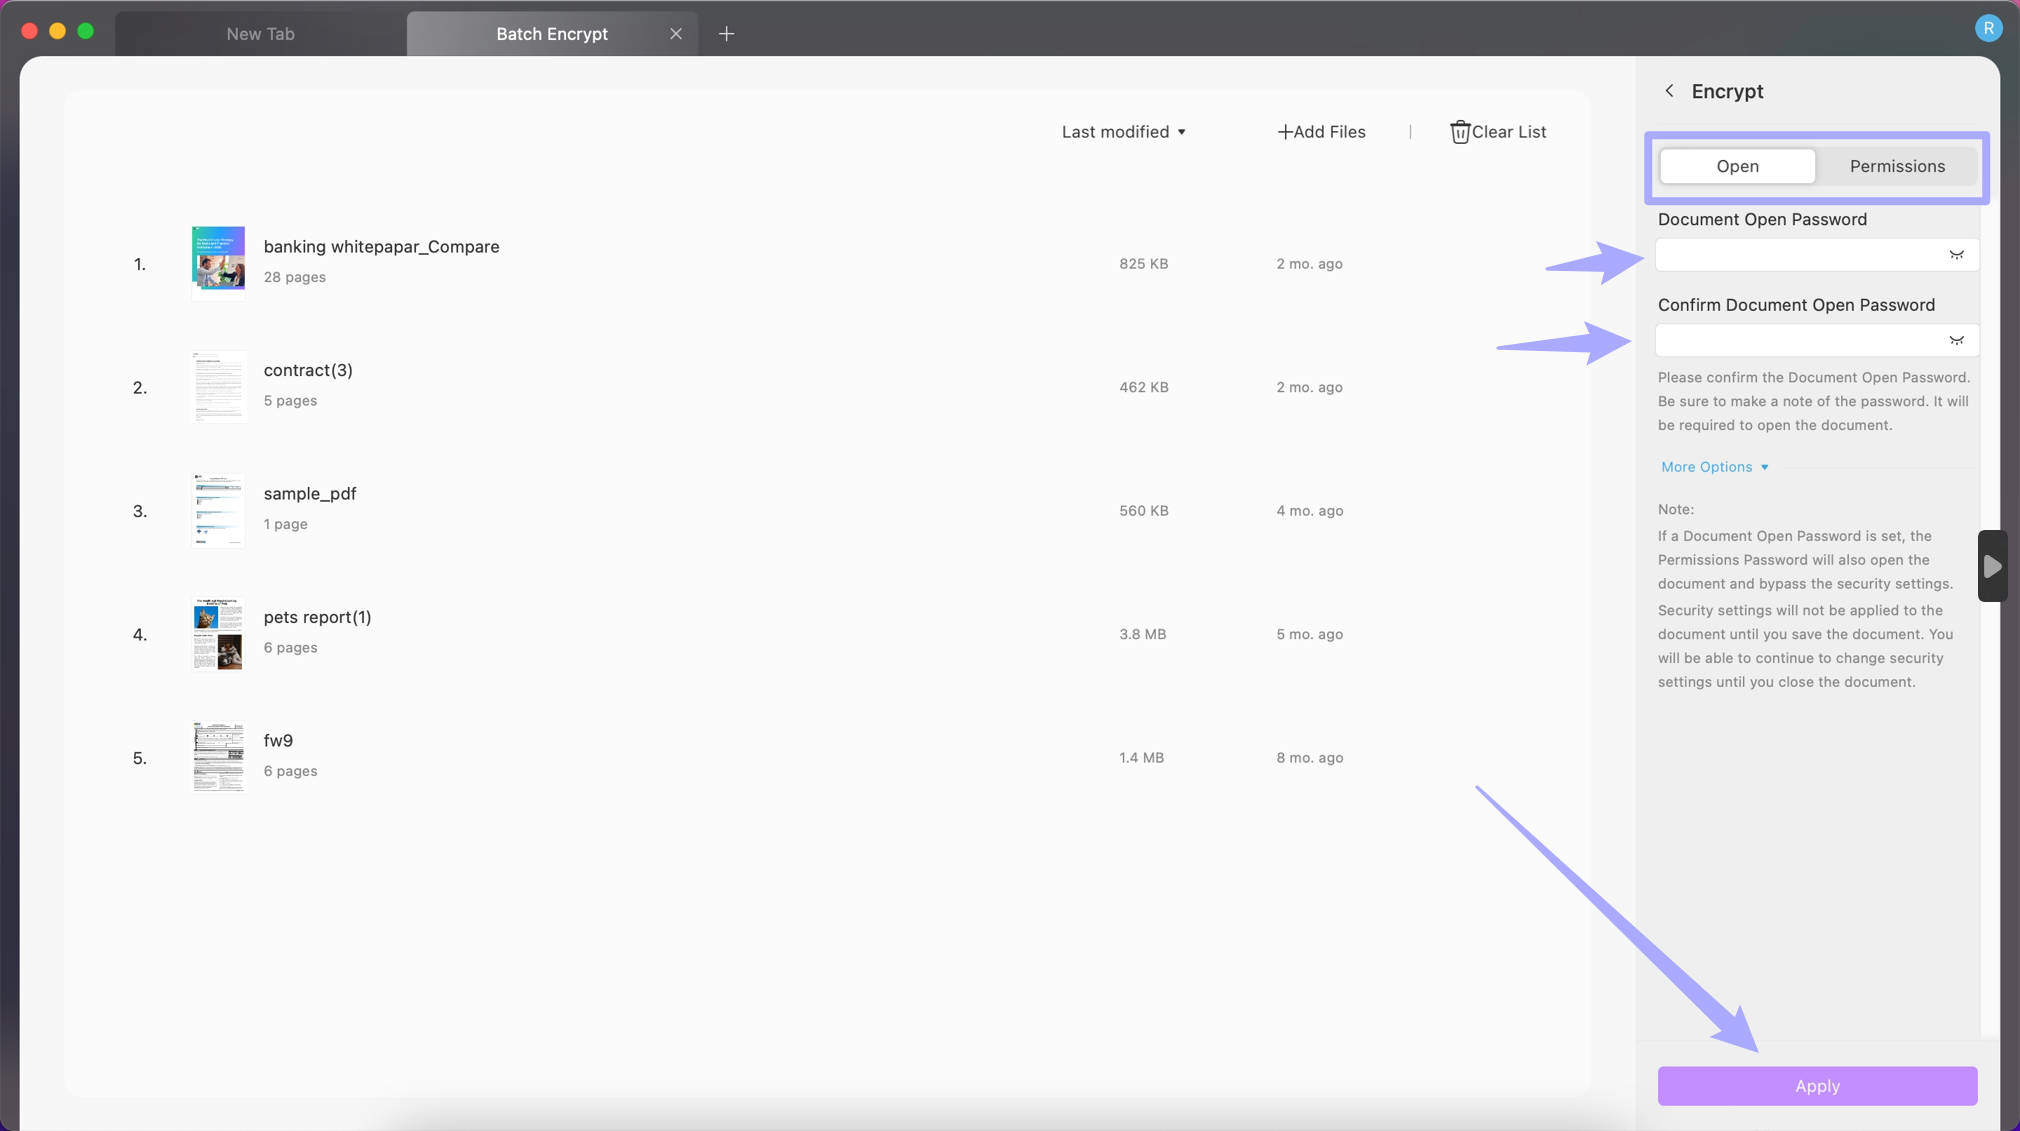This screenshot has height=1131, width=2020.
Task: Click the 462 KB file size
Action: pyautogui.click(x=1143, y=387)
